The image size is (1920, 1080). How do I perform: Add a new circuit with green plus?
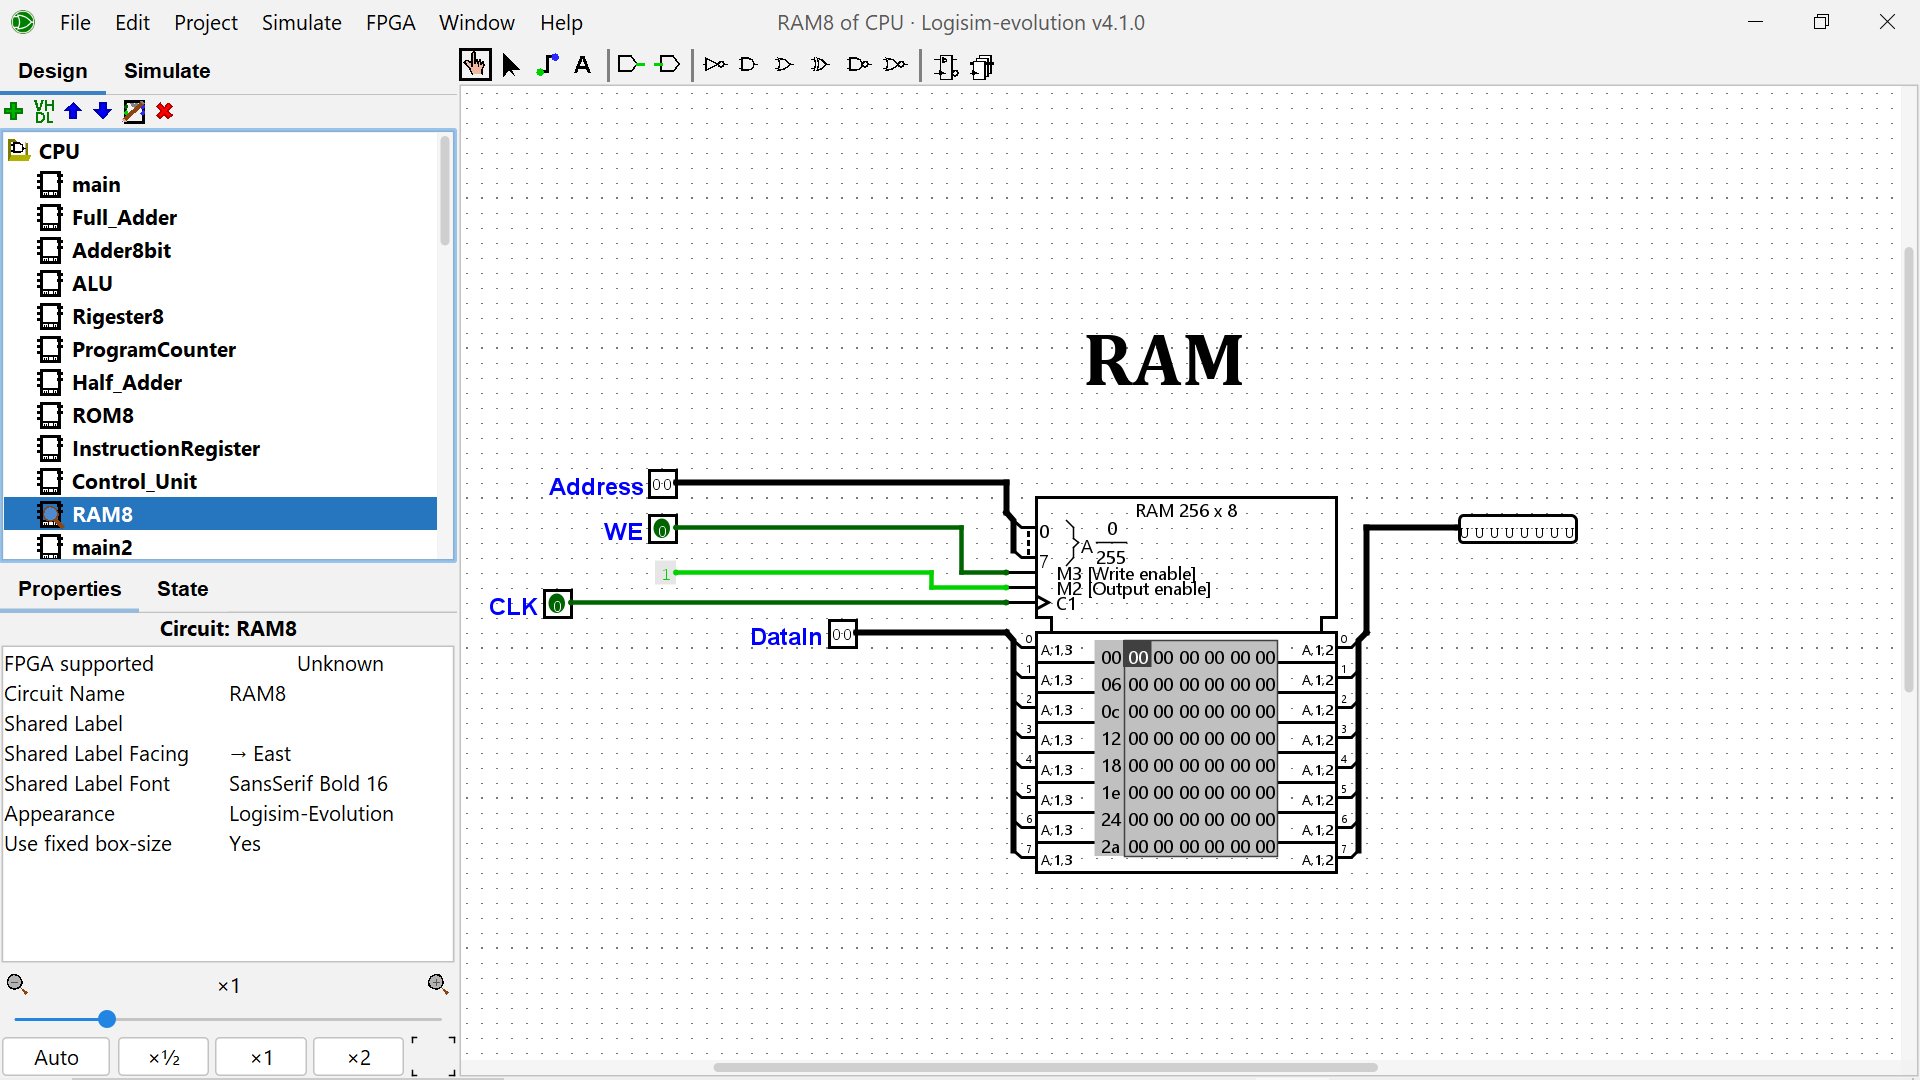pyautogui.click(x=14, y=111)
